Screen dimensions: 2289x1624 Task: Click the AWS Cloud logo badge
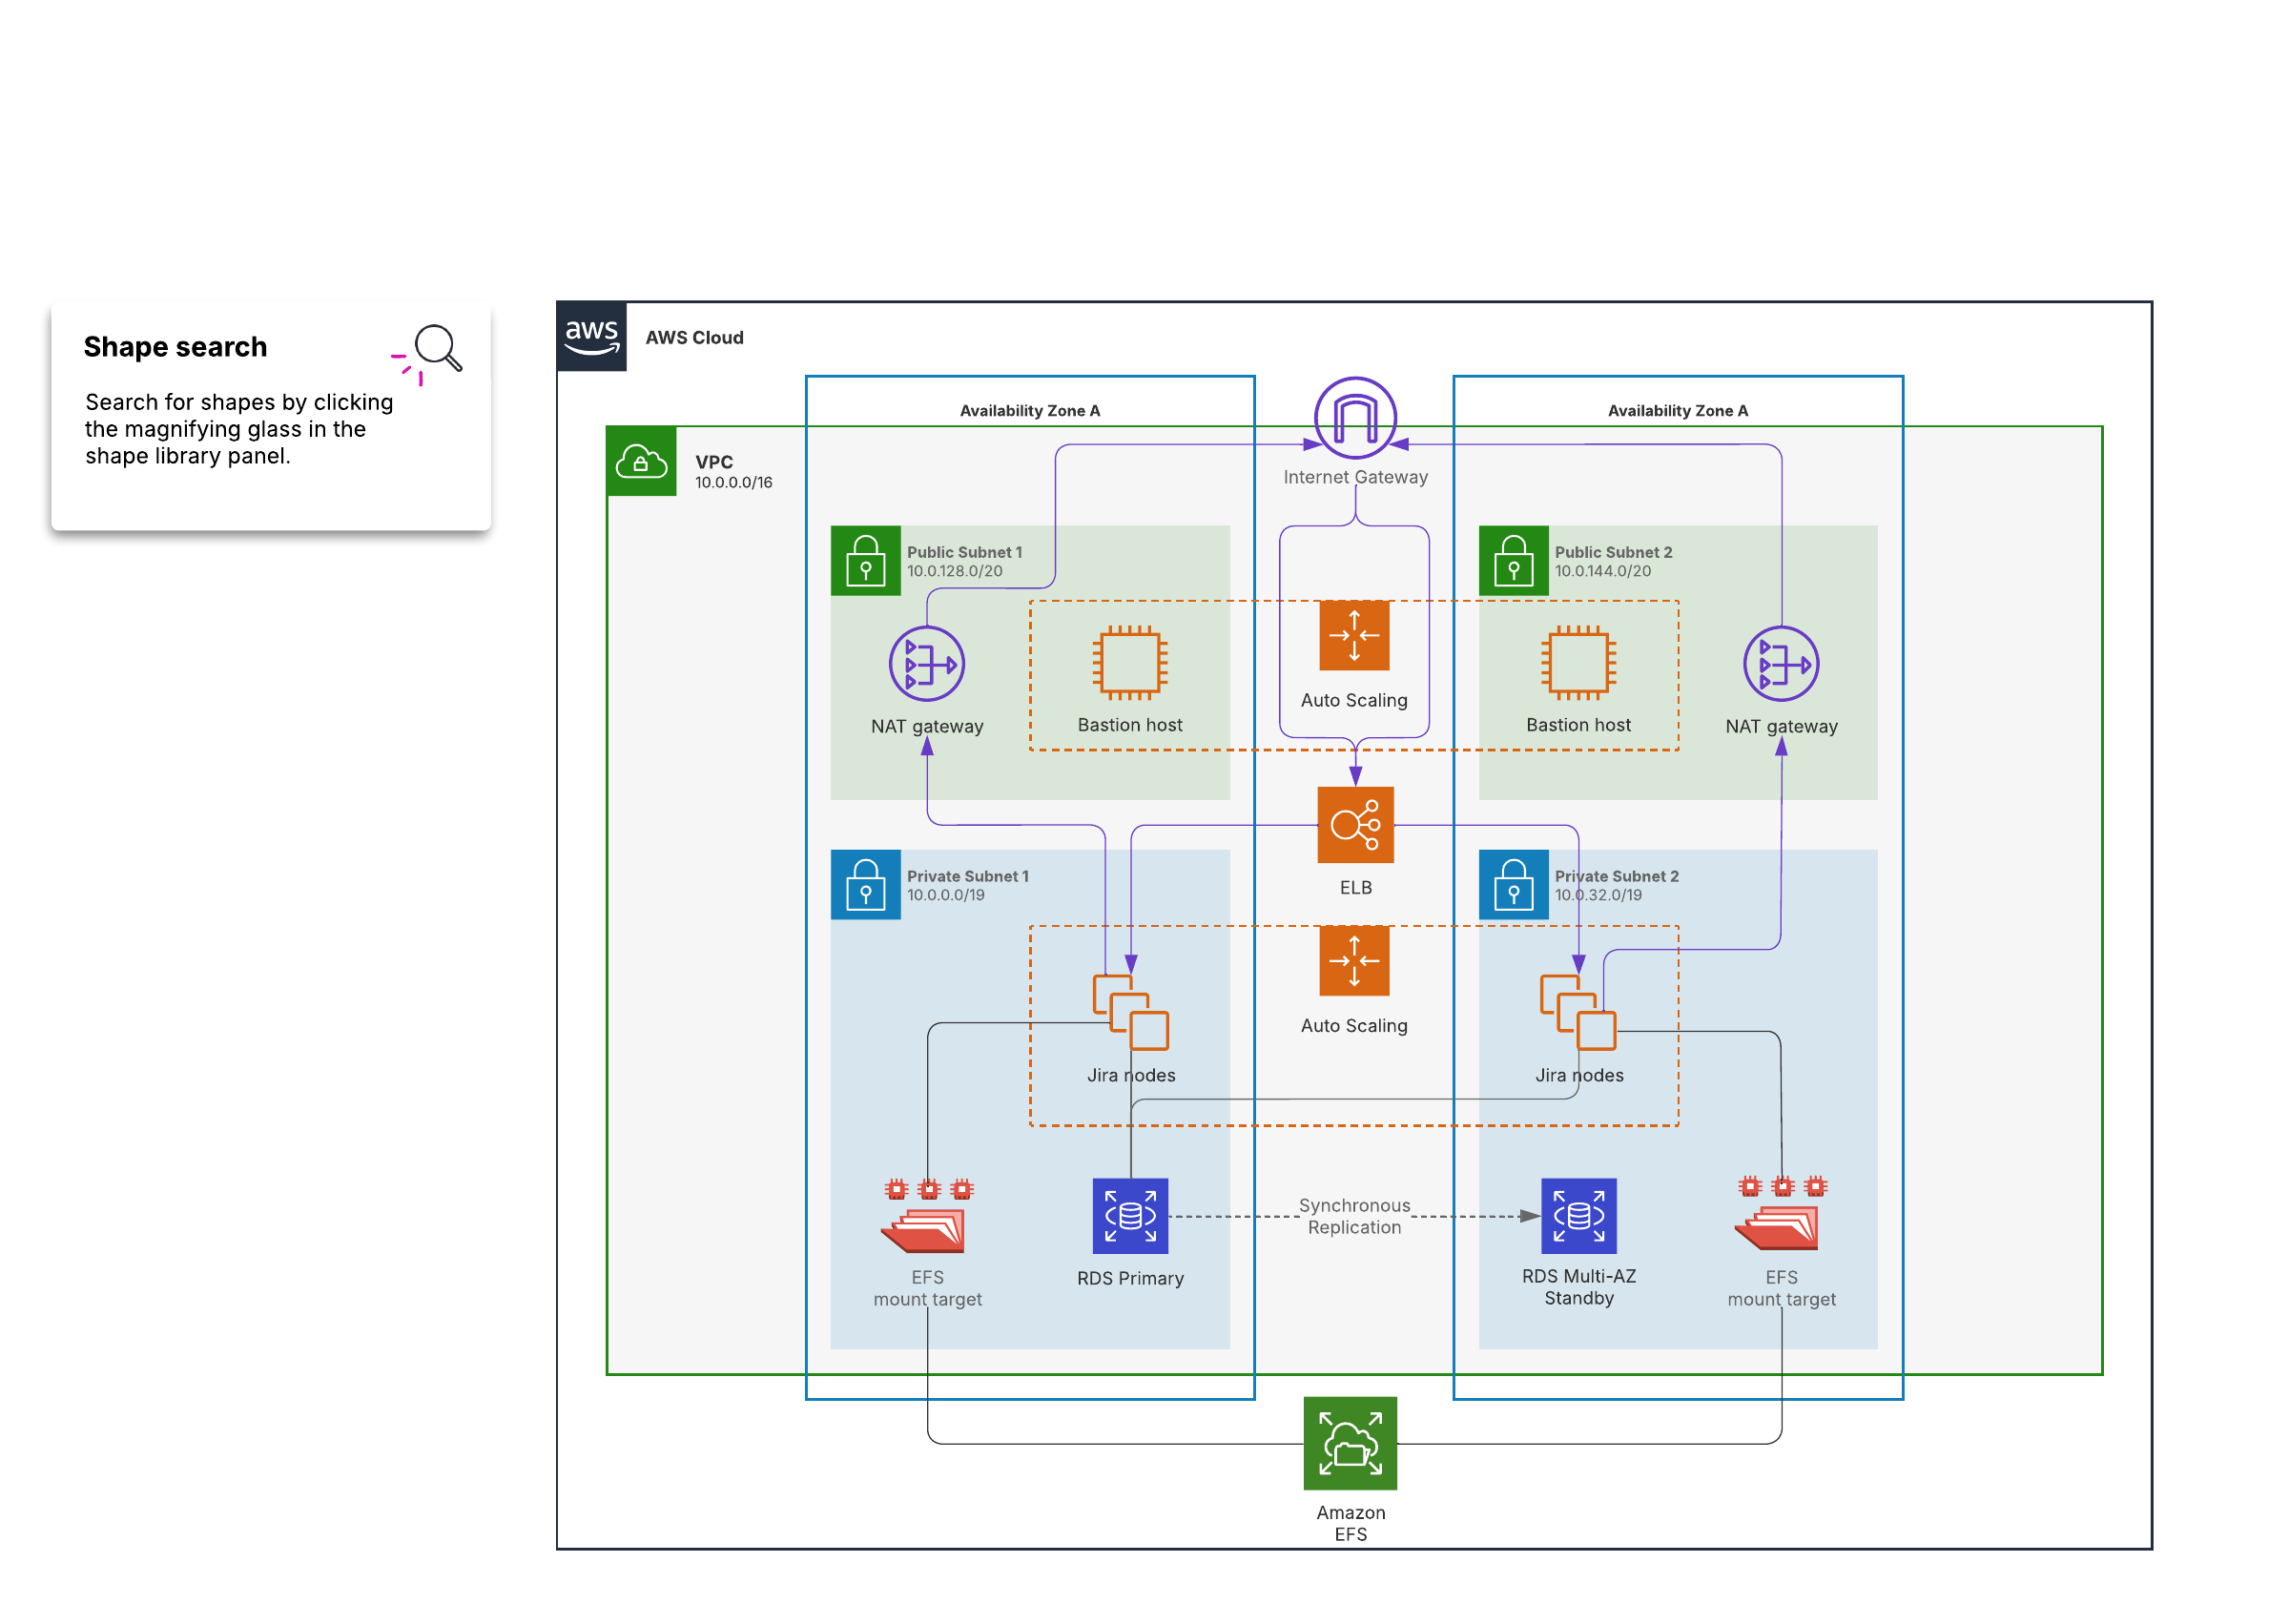tap(592, 337)
